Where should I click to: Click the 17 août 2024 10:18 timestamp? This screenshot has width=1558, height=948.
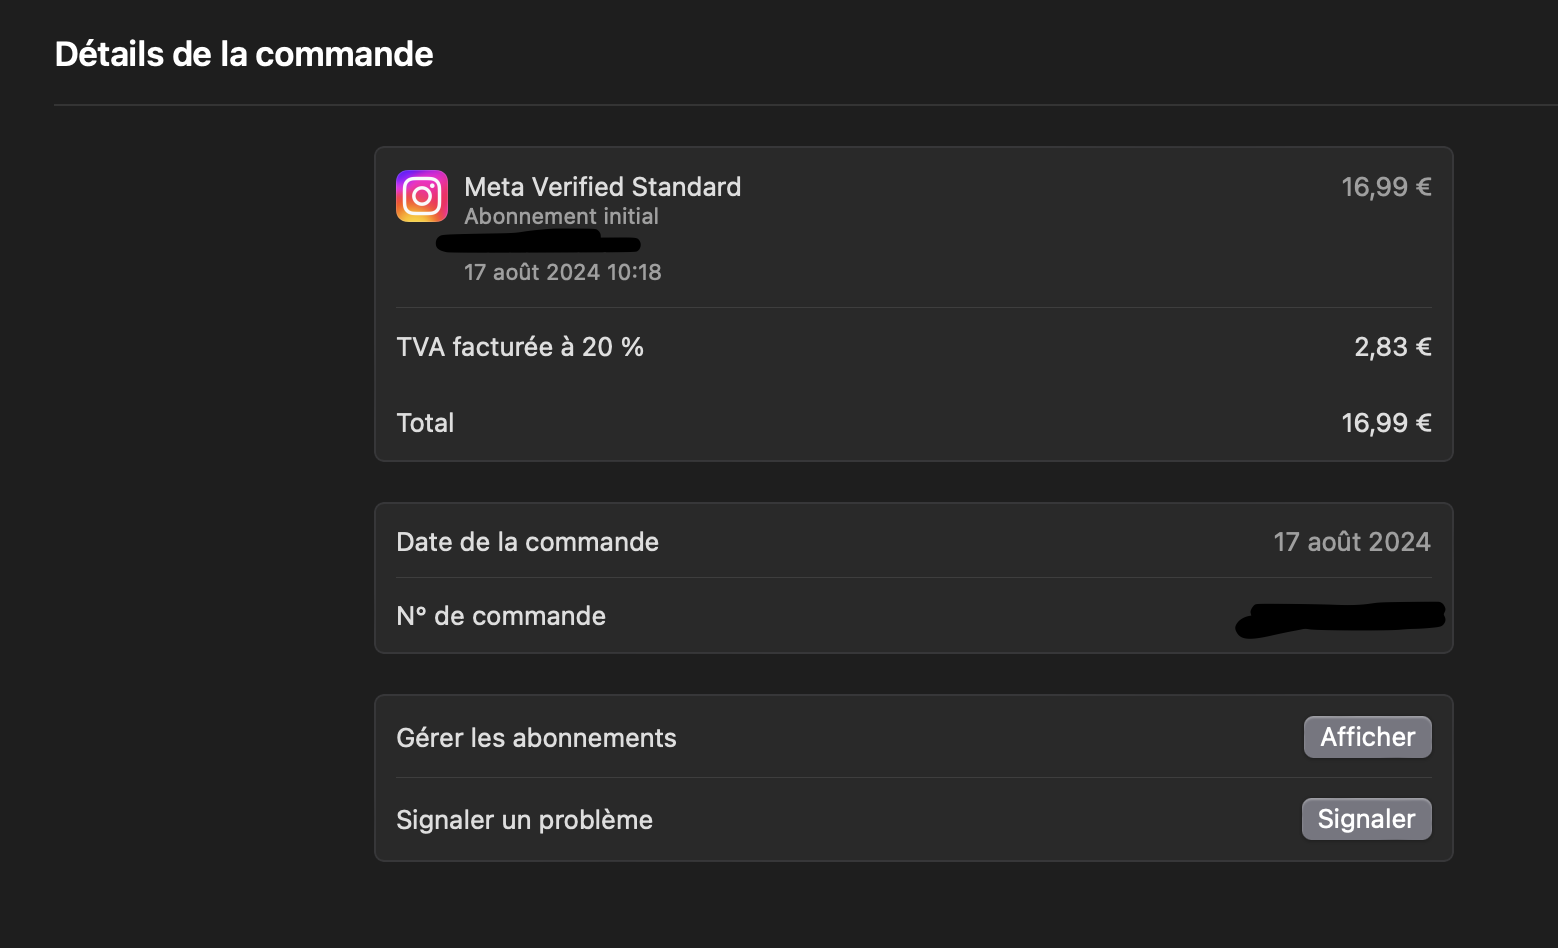(x=562, y=272)
